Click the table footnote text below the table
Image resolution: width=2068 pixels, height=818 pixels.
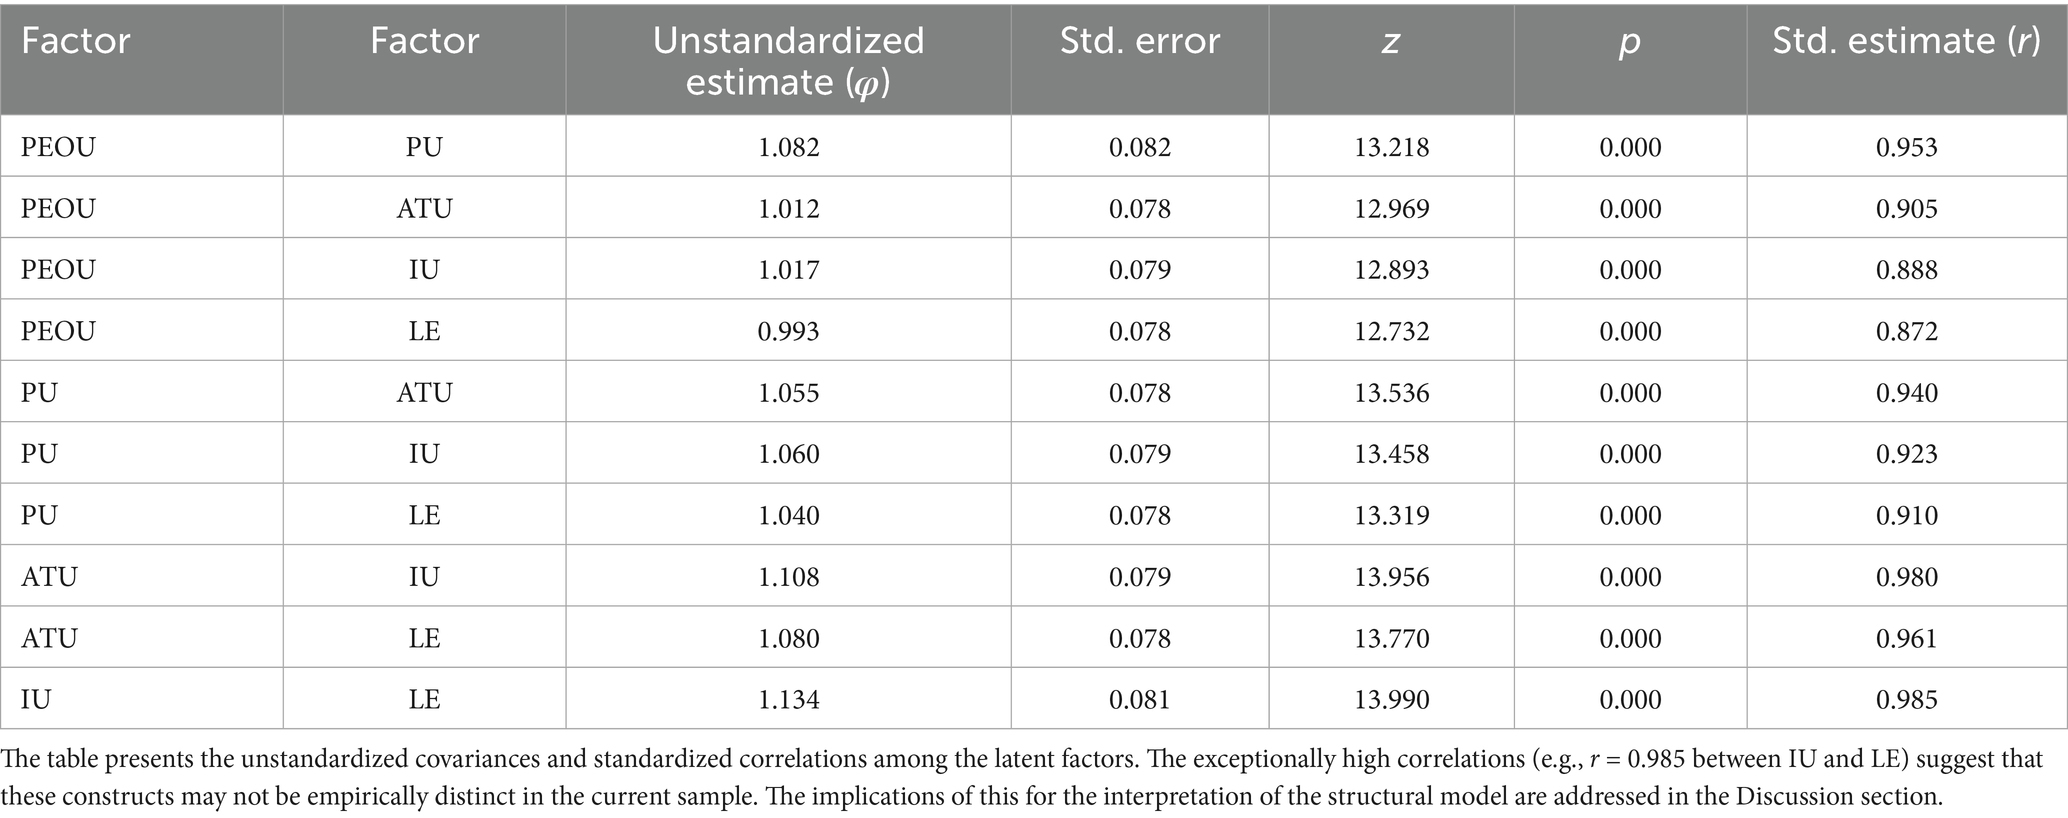1020,777
